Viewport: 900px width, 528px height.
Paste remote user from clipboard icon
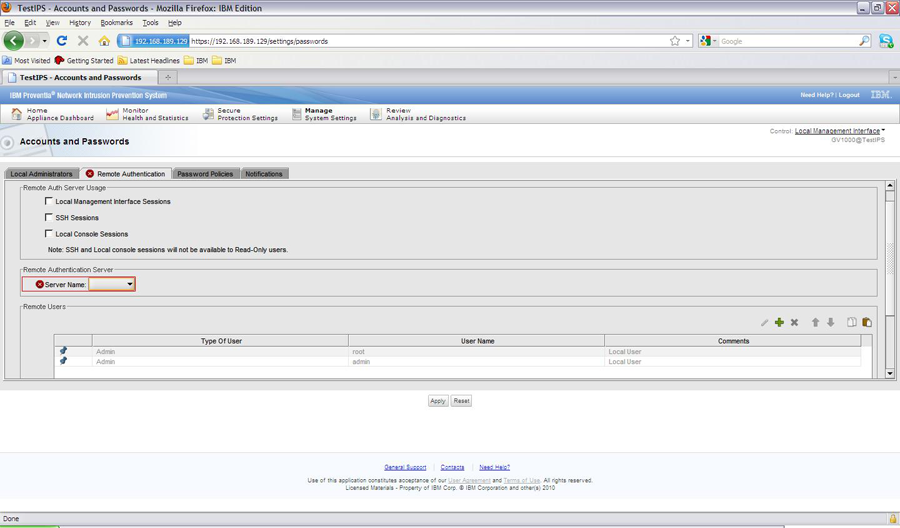pyautogui.click(x=867, y=323)
